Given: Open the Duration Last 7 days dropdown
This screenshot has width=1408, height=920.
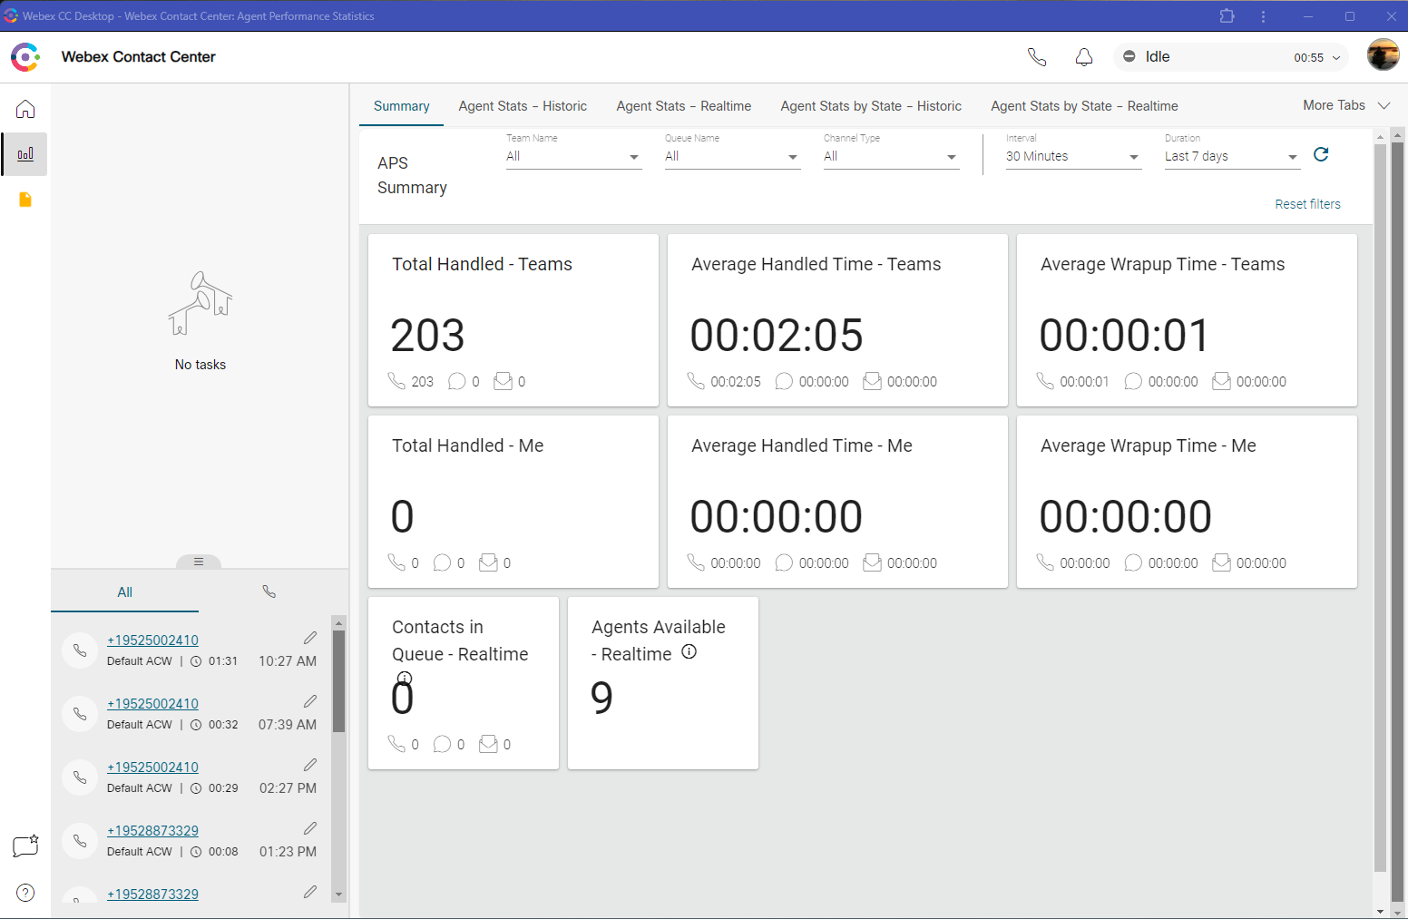Looking at the screenshot, I should coord(1232,157).
